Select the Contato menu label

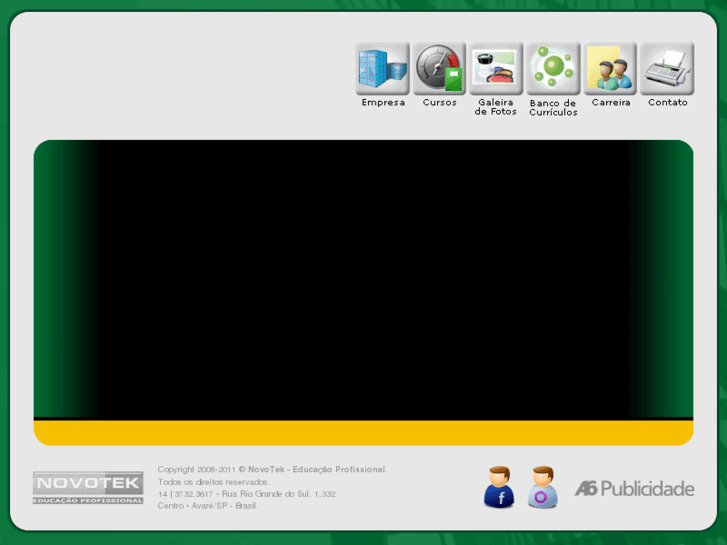click(668, 103)
